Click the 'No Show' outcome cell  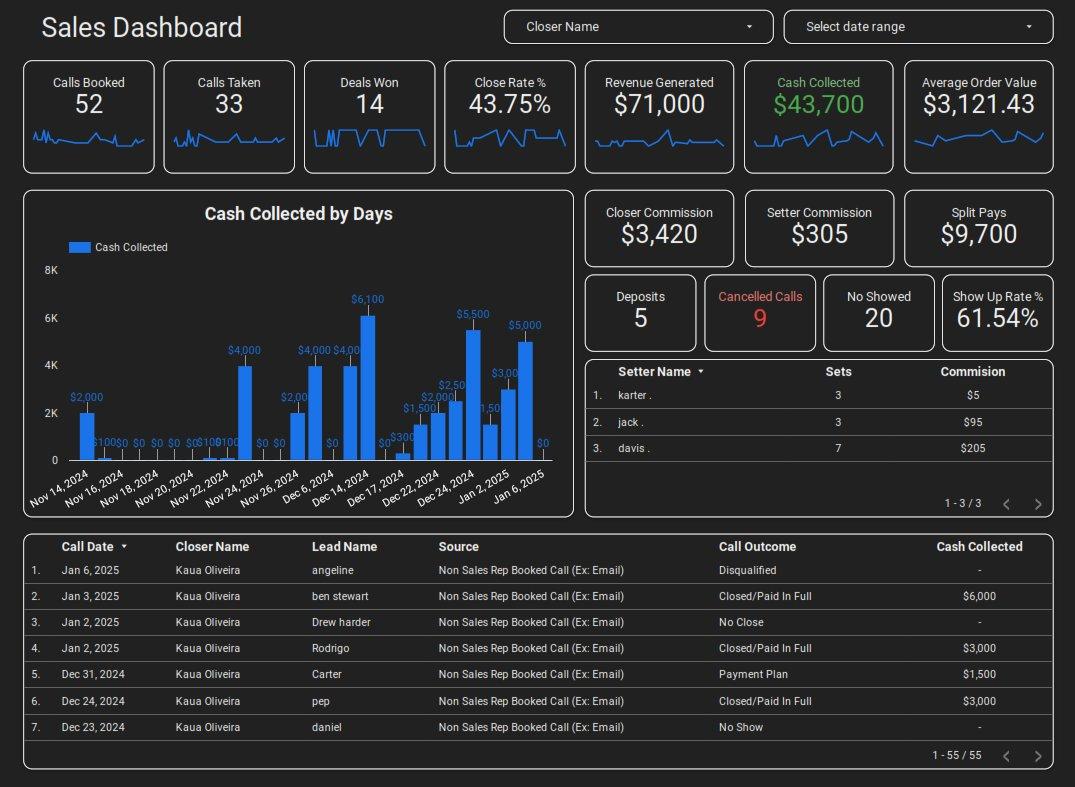click(740, 727)
